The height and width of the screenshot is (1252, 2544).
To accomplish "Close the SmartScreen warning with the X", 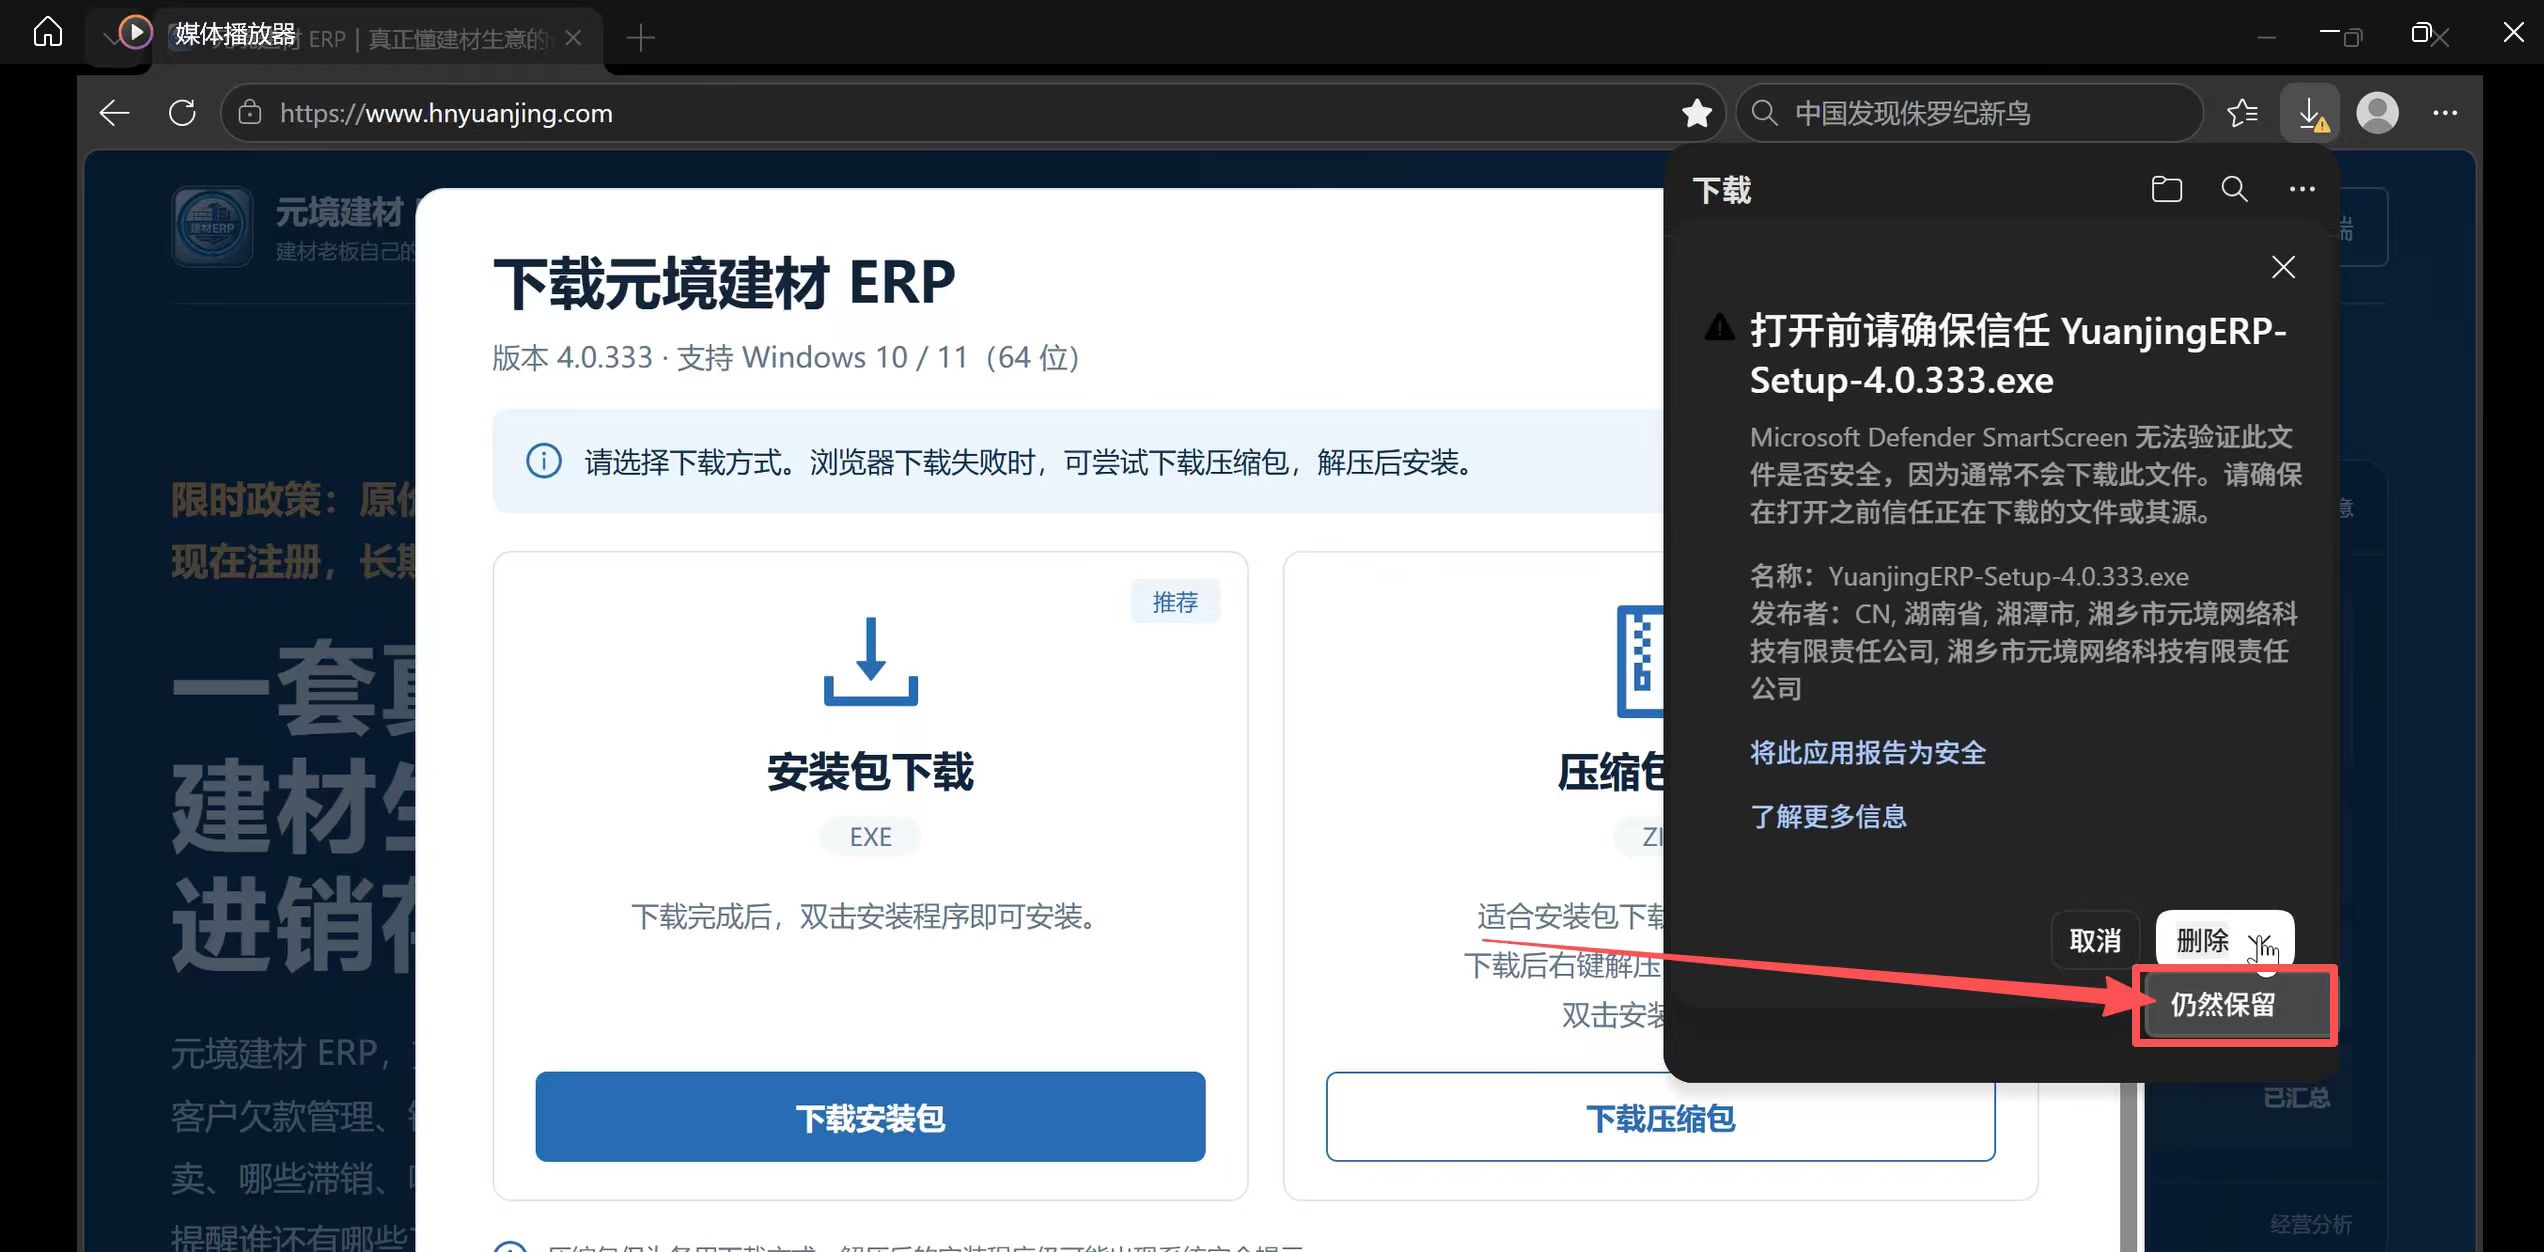I will click(x=2283, y=267).
